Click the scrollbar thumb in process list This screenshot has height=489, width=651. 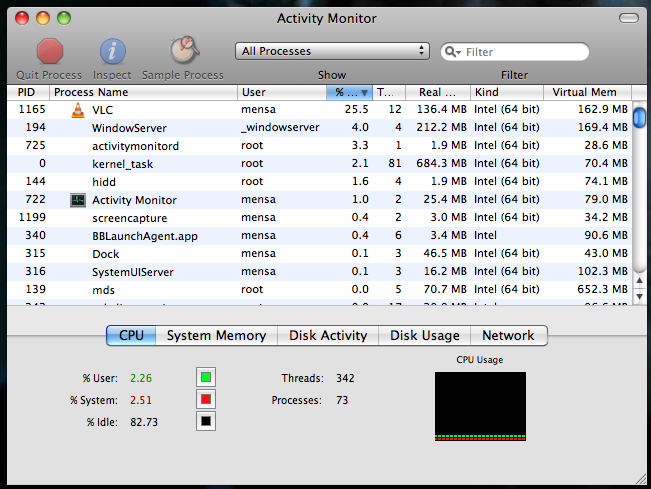(x=639, y=117)
